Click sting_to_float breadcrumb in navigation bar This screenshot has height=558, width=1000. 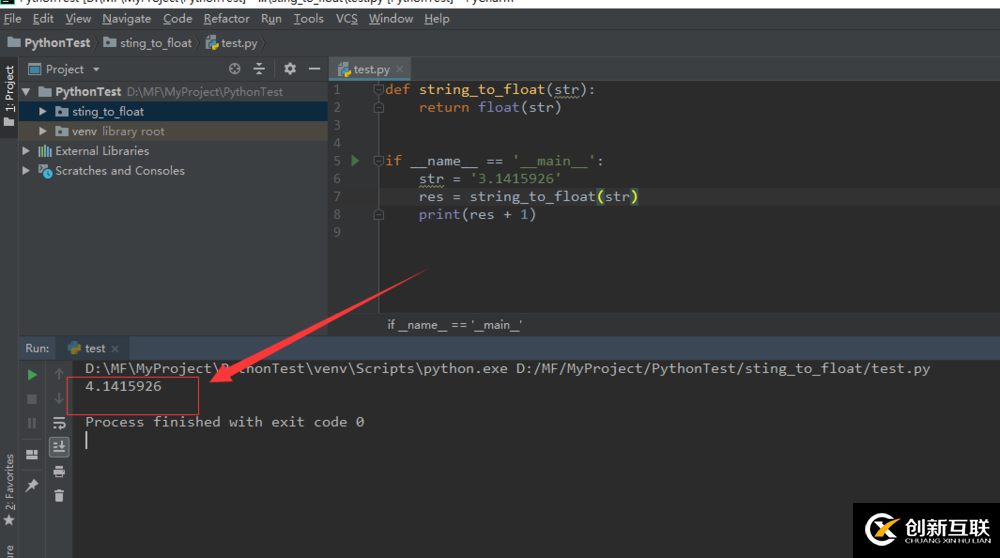click(147, 43)
